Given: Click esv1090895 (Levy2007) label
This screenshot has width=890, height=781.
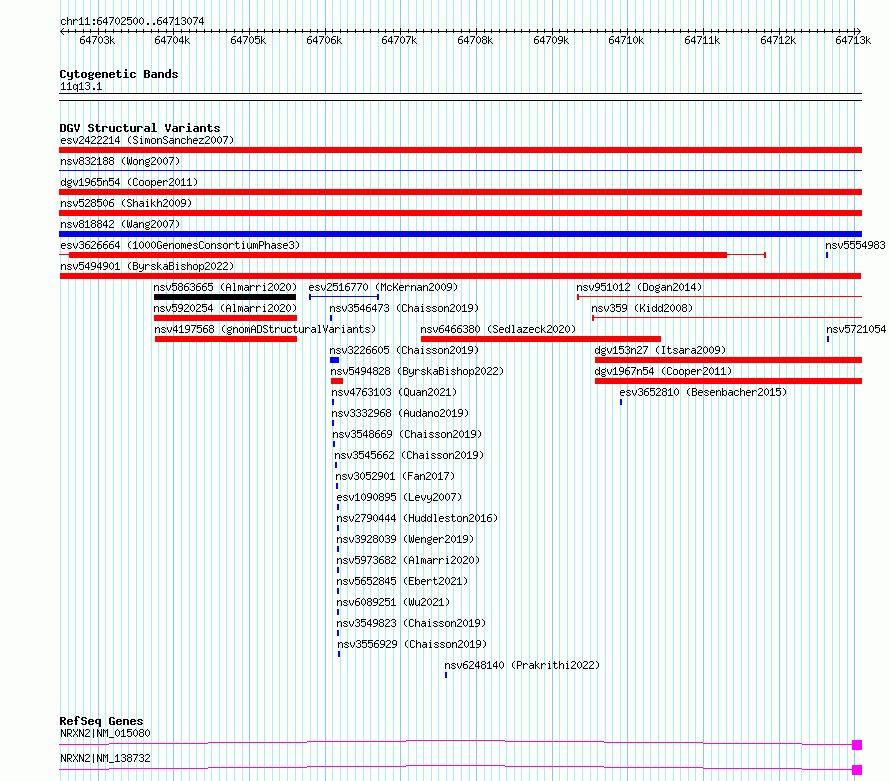Looking at the screenshot, I should [399, 497].
